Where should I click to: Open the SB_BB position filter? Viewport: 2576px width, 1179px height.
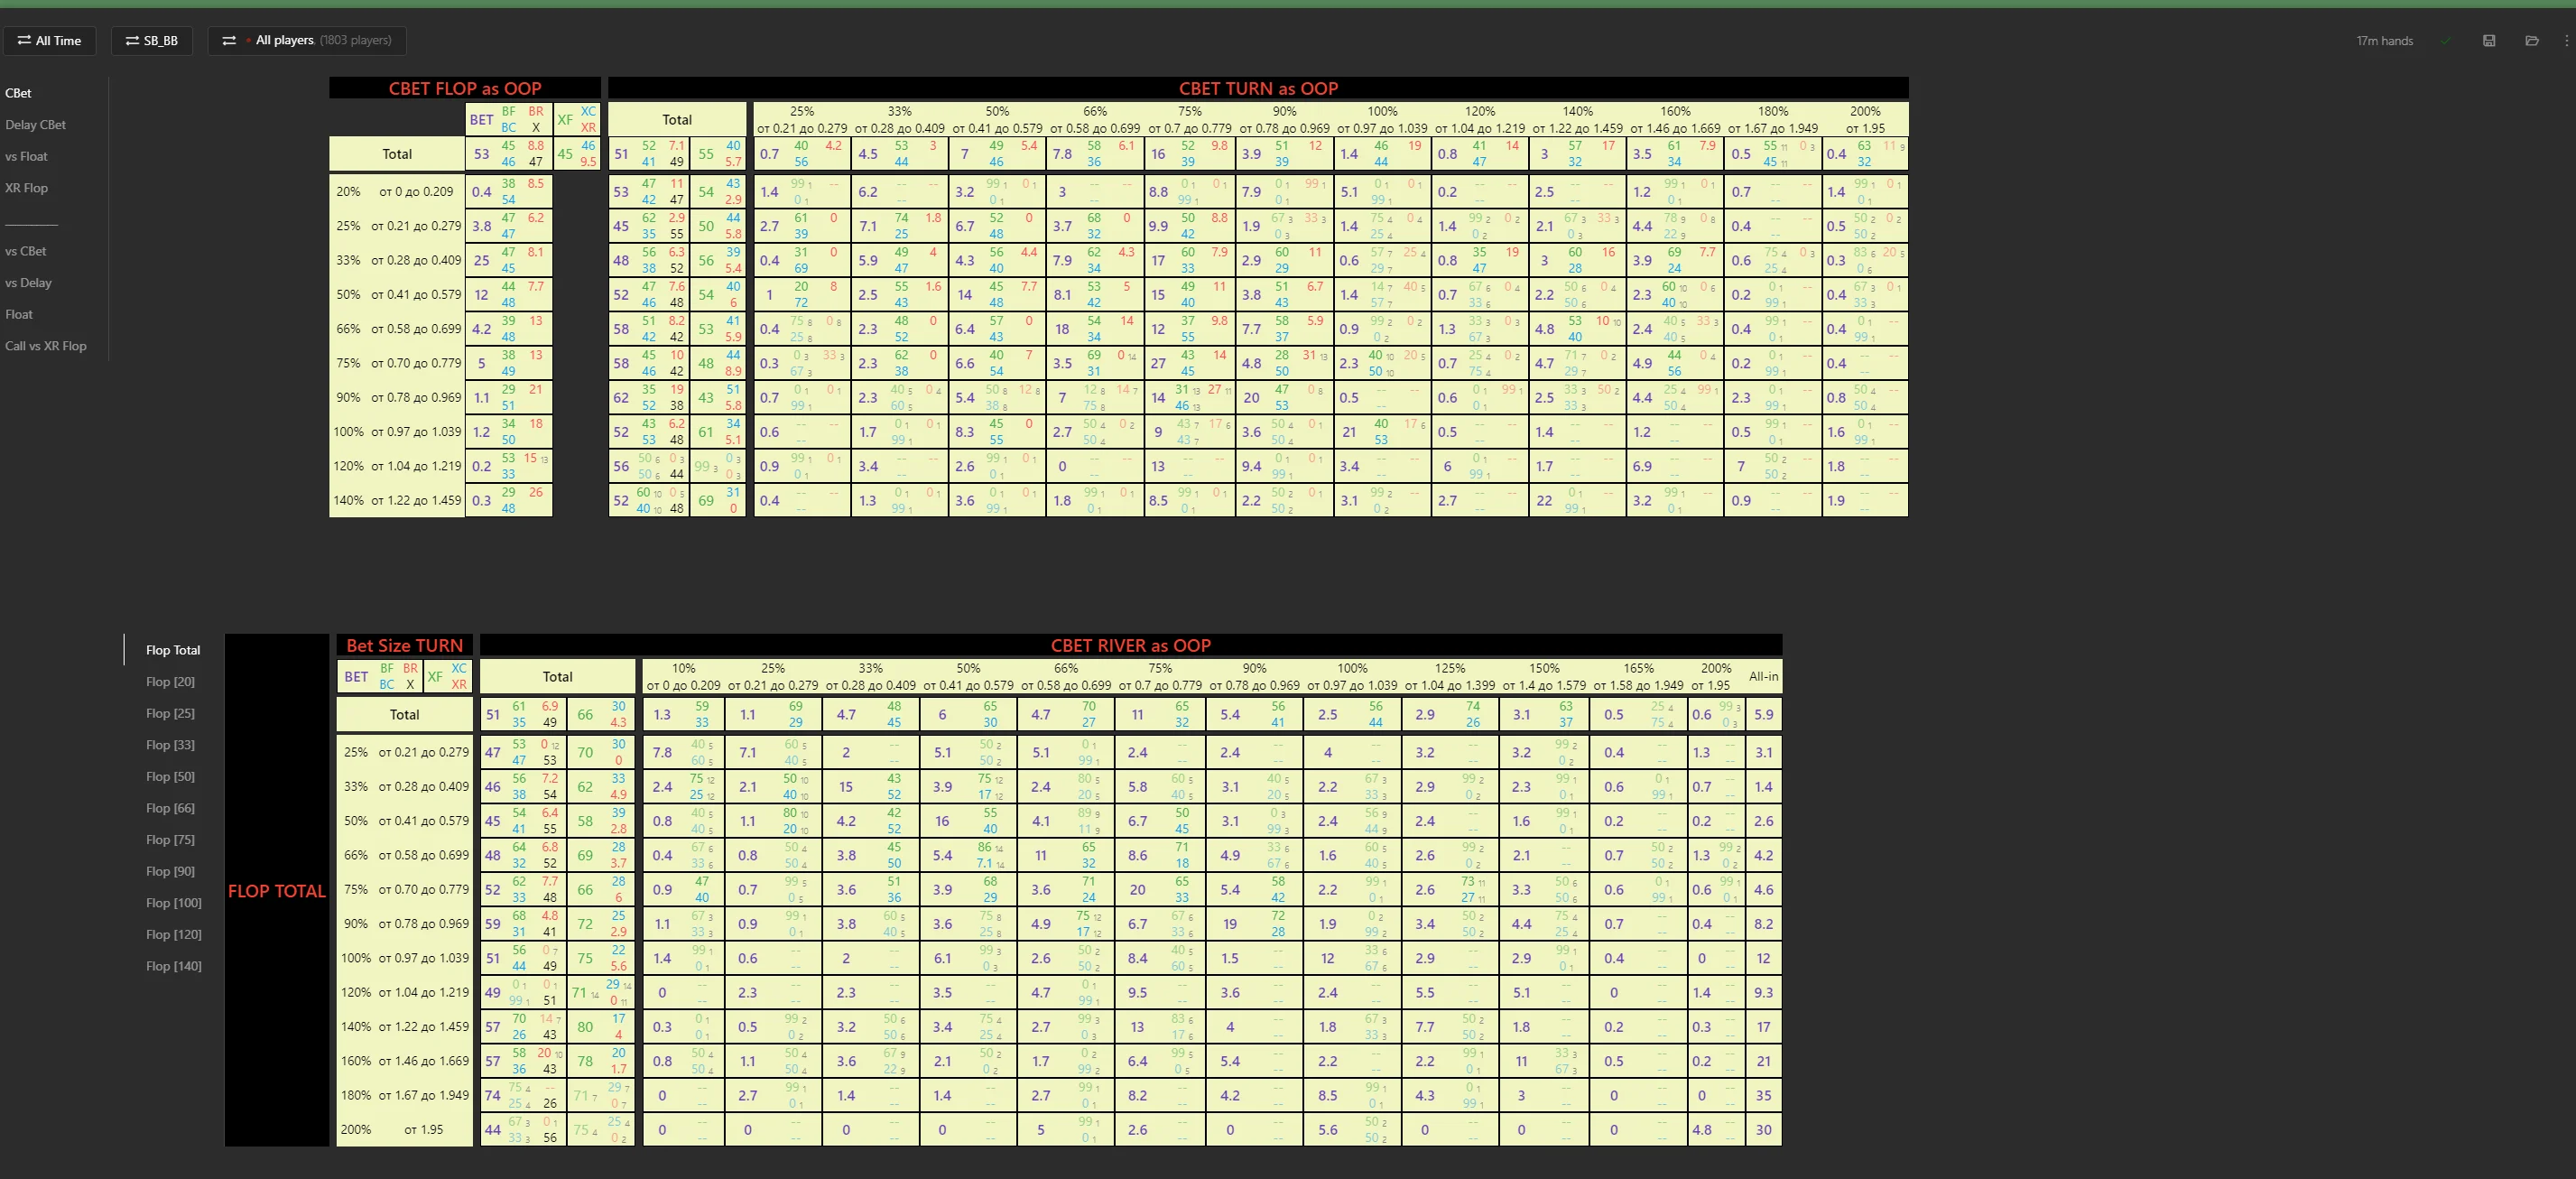click(x=152, y=41)
